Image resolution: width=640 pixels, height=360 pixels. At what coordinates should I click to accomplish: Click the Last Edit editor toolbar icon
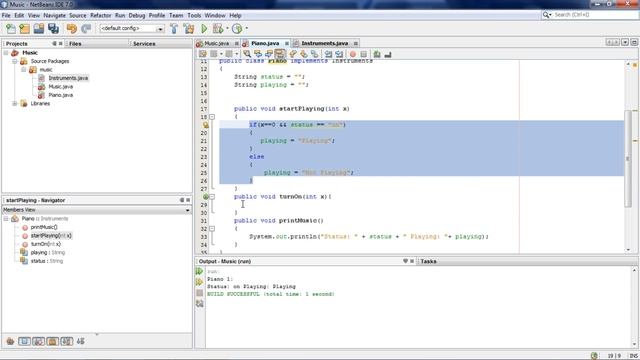coord(203,54)
